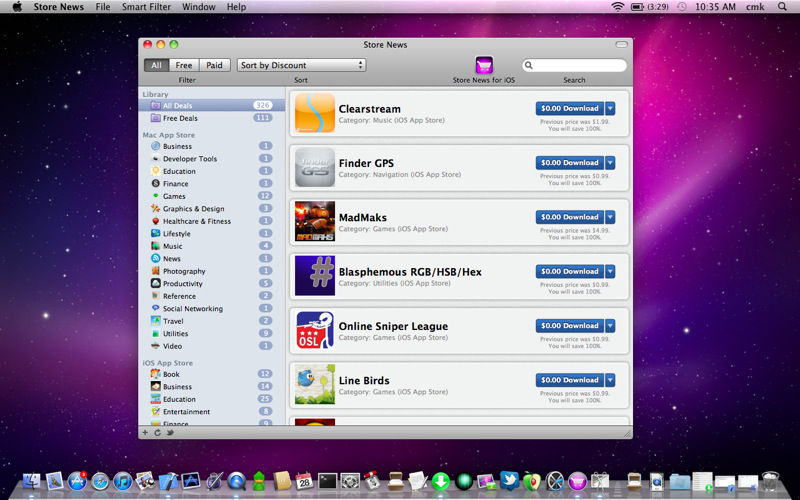Image resolution: width=800 pixels, height=500 pixels.
Task: Expand the arrow beside Blasphemous RGB/HSB/Hex's download button
Action: click(x=610, y=271)
